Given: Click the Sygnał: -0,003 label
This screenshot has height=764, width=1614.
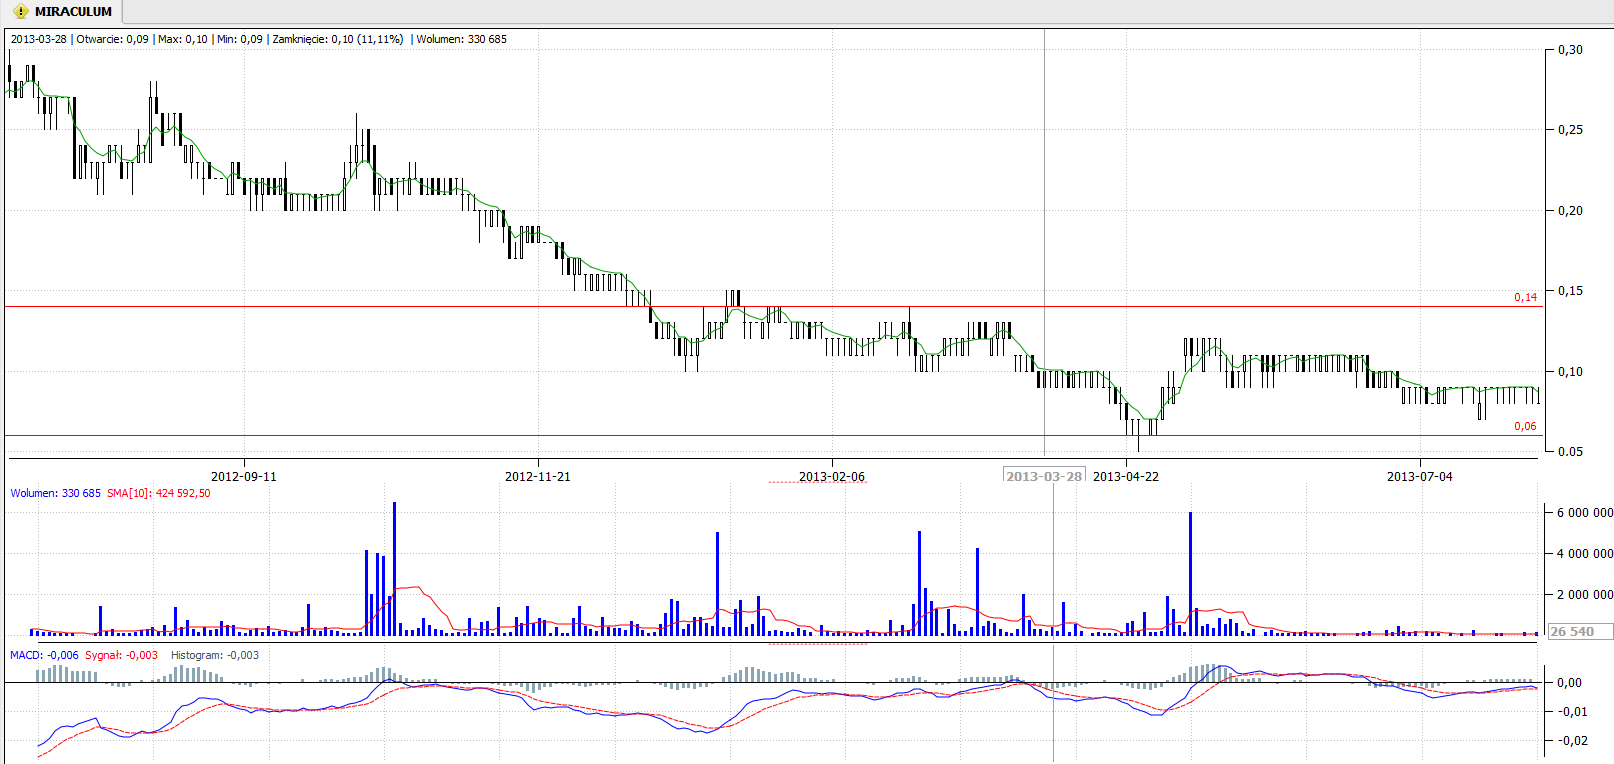Looking at the screenshot, I should 122,655.
